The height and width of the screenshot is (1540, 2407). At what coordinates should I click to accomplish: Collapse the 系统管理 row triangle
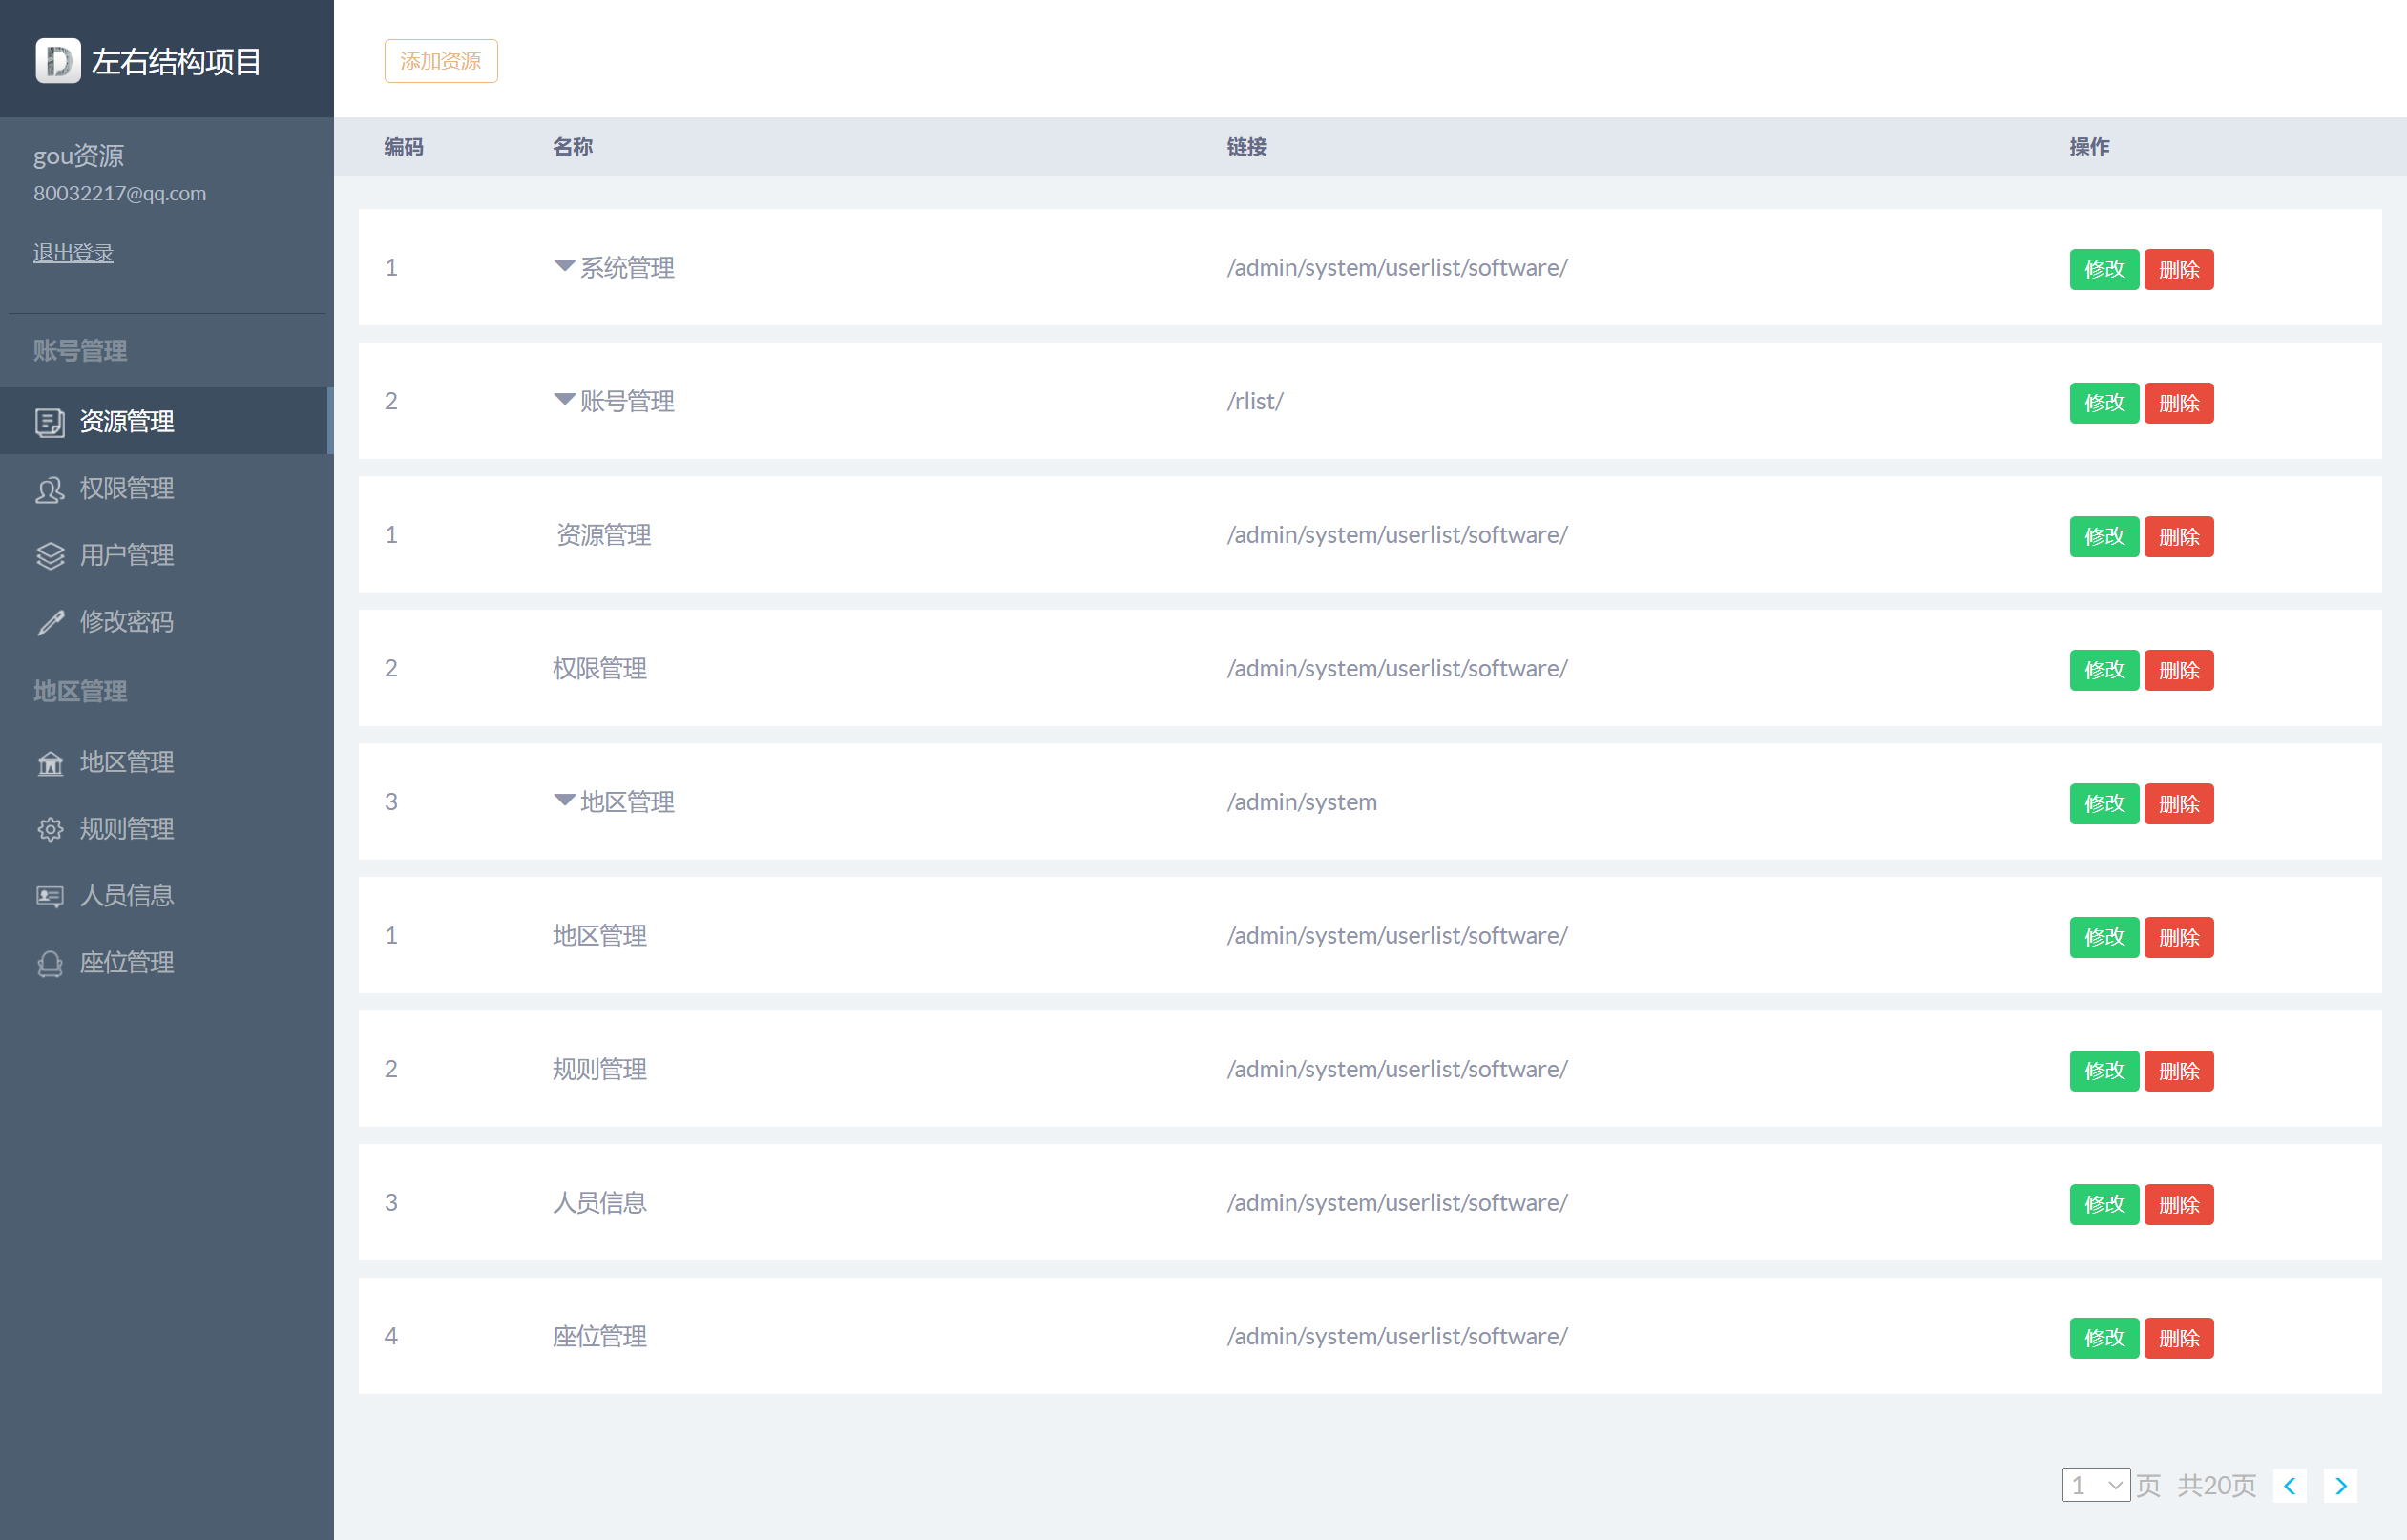click(564, 266)
